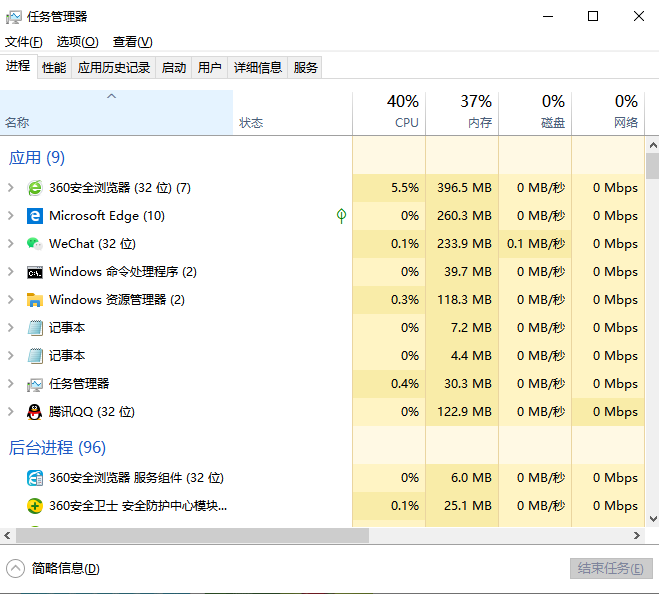Click the 360安全卫士 shield icon

[35, 506]
